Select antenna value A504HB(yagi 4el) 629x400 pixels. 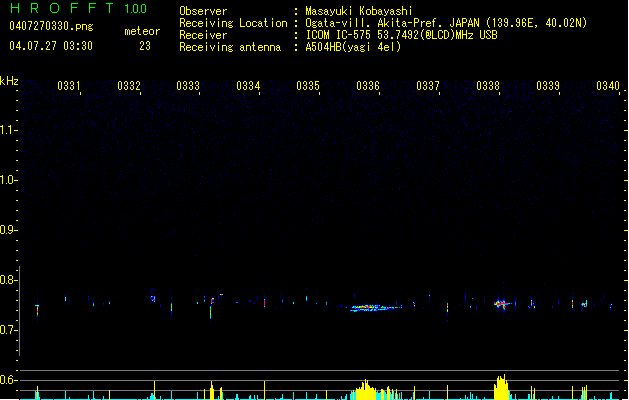[353, 47]
